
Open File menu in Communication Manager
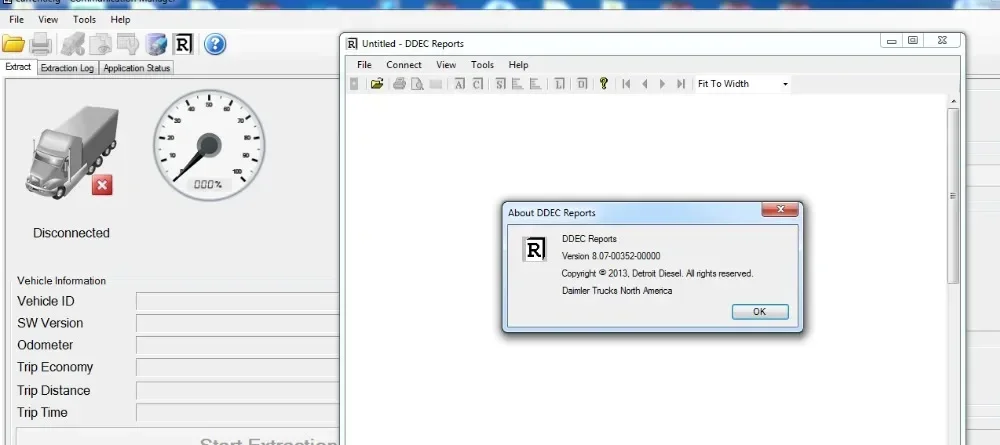[x=17, y=20]
